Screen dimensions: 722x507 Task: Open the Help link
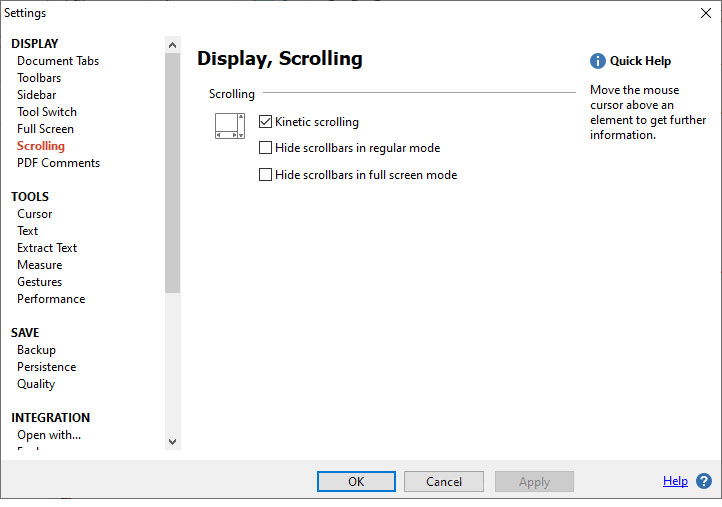(675, 481)
